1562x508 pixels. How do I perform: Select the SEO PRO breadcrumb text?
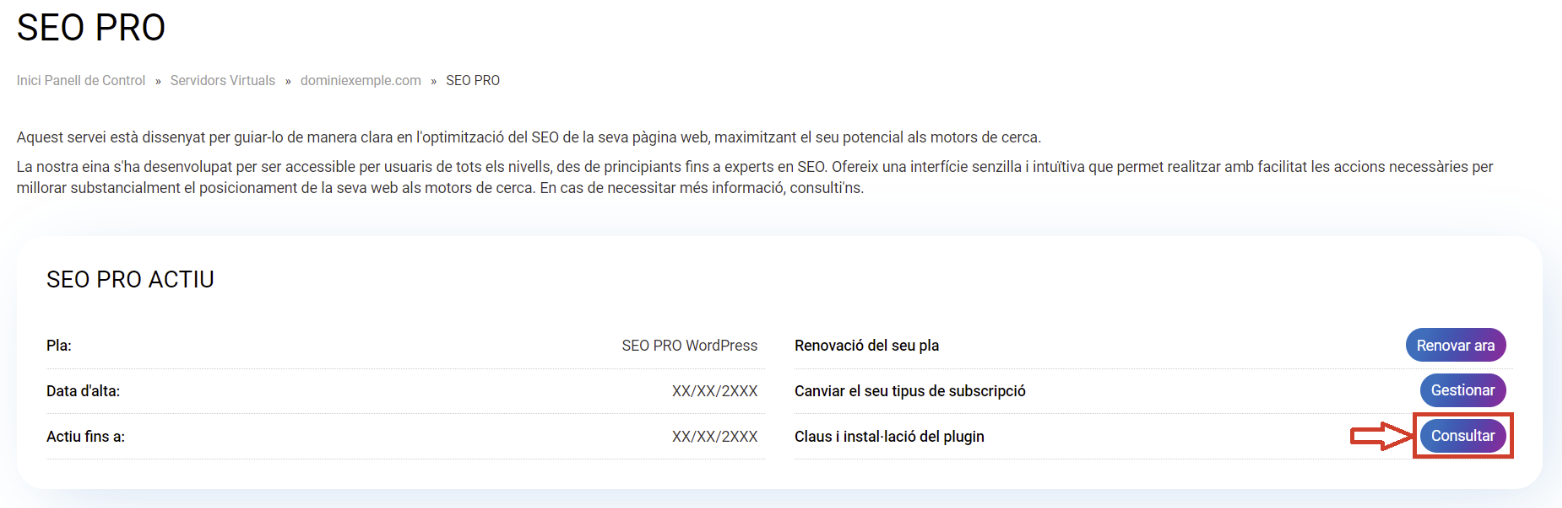(473, 80)
